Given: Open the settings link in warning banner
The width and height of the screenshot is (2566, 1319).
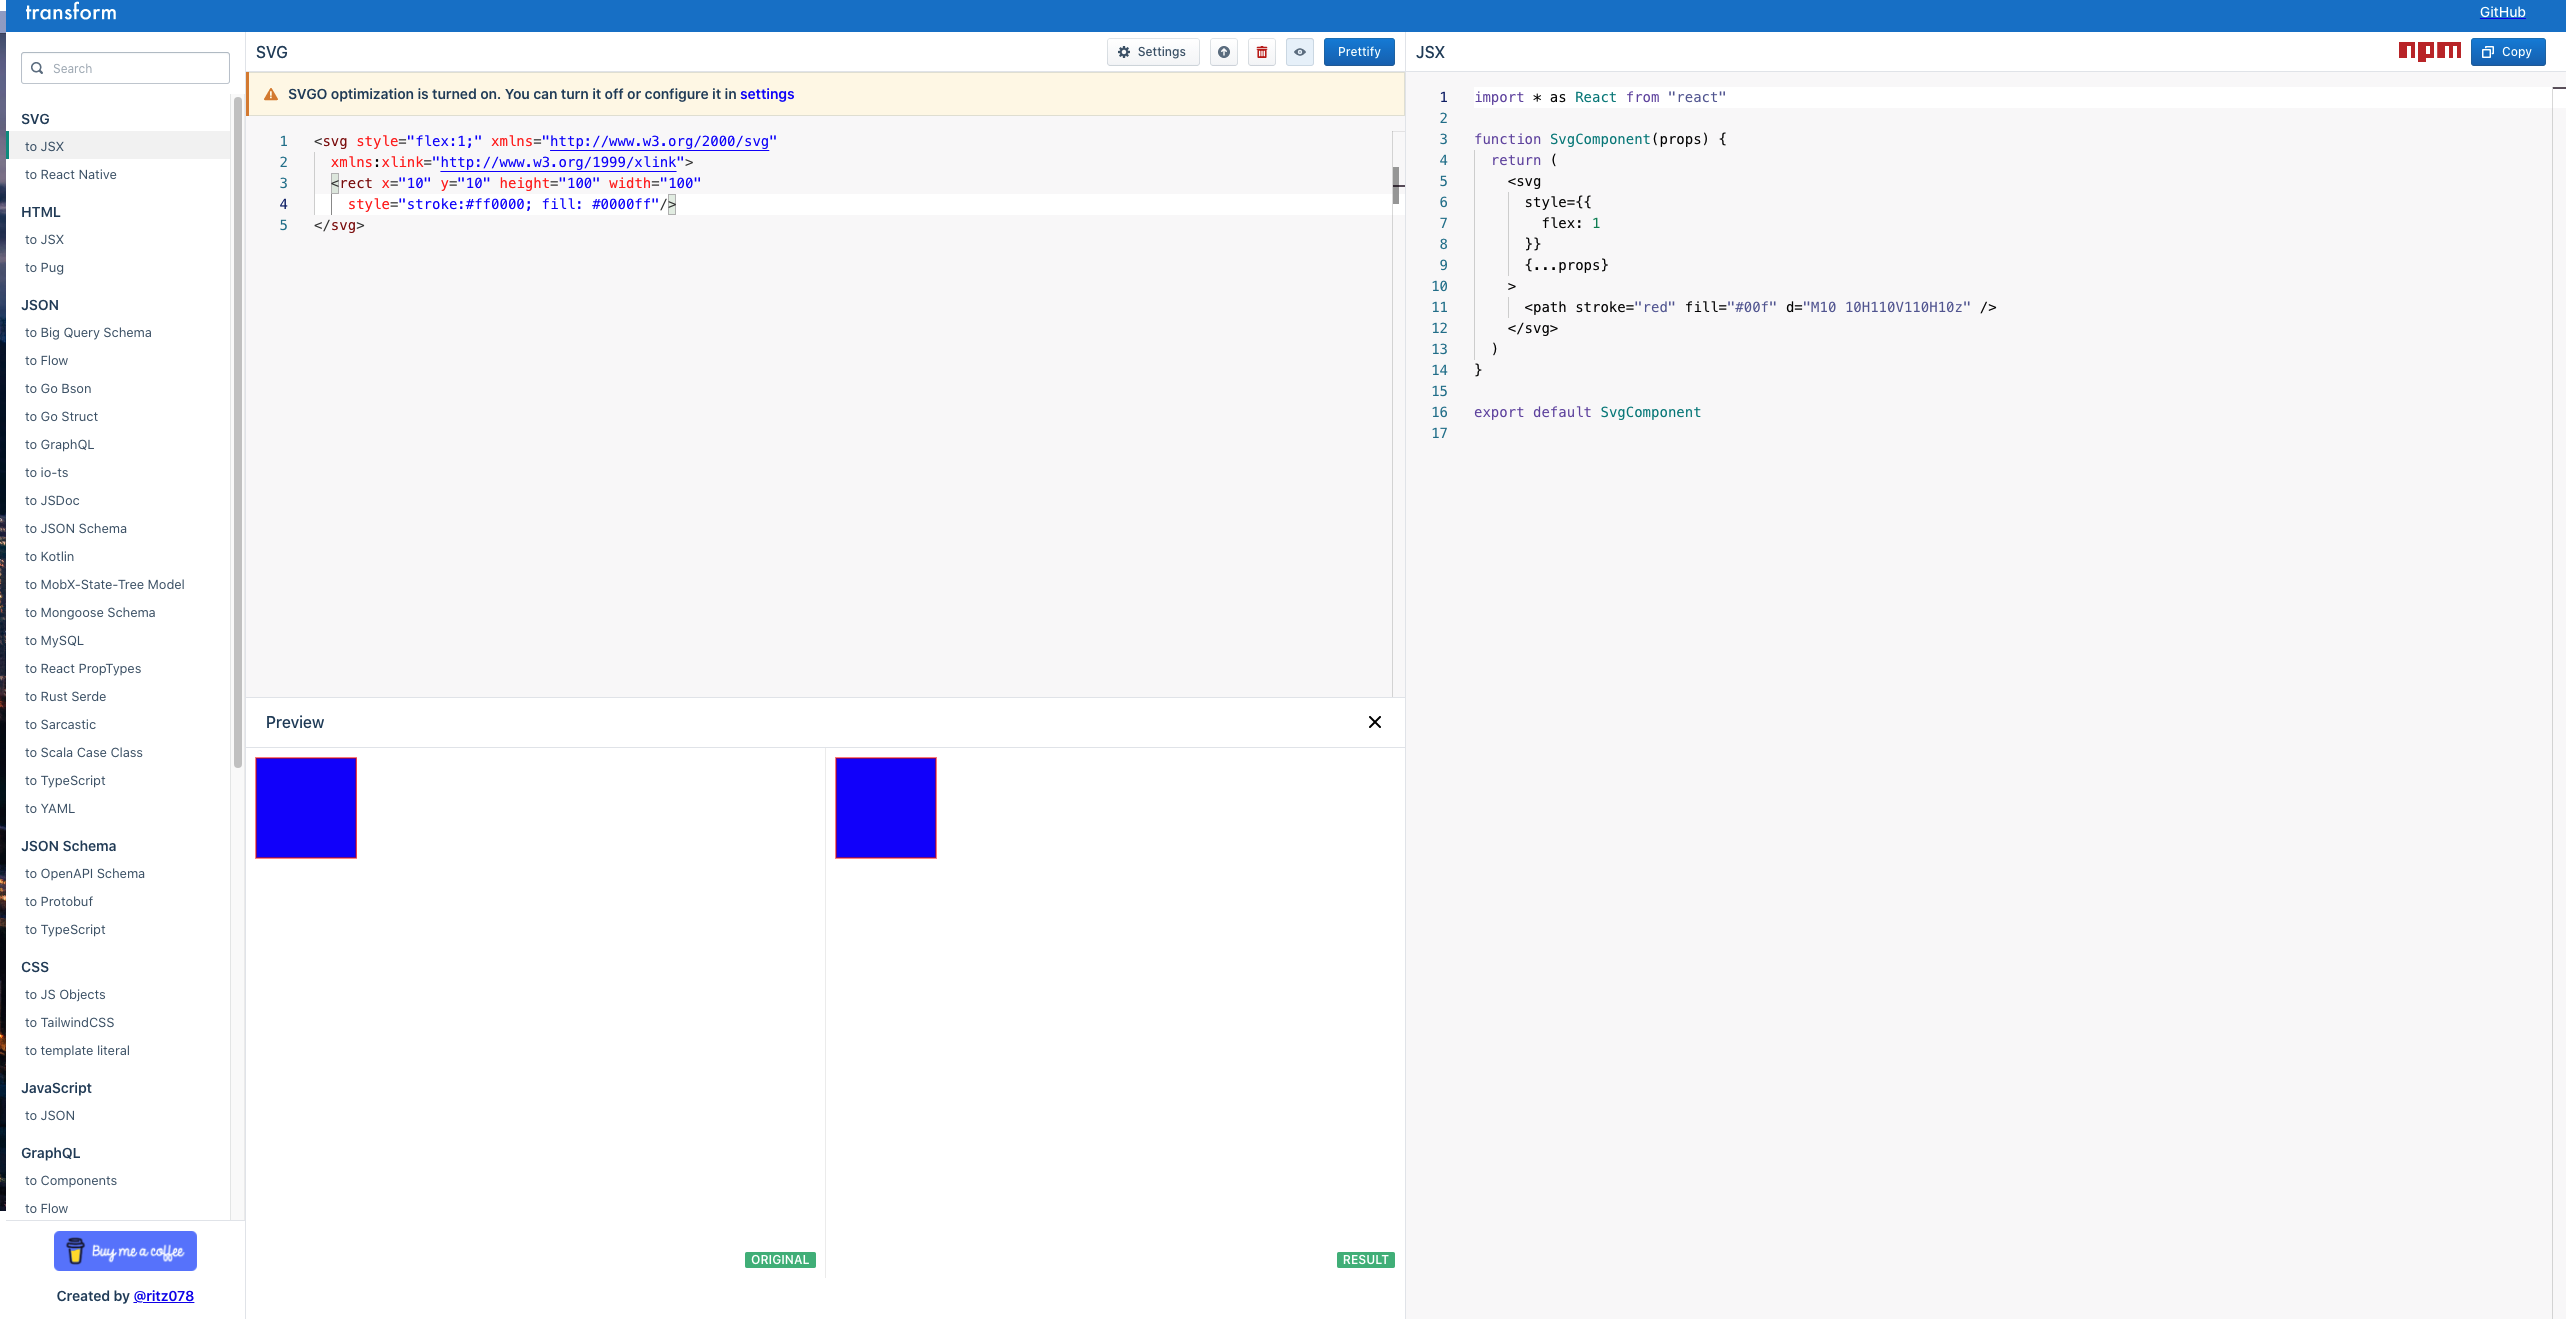Looking at the screenshot, I should click(x=766, y=94).
